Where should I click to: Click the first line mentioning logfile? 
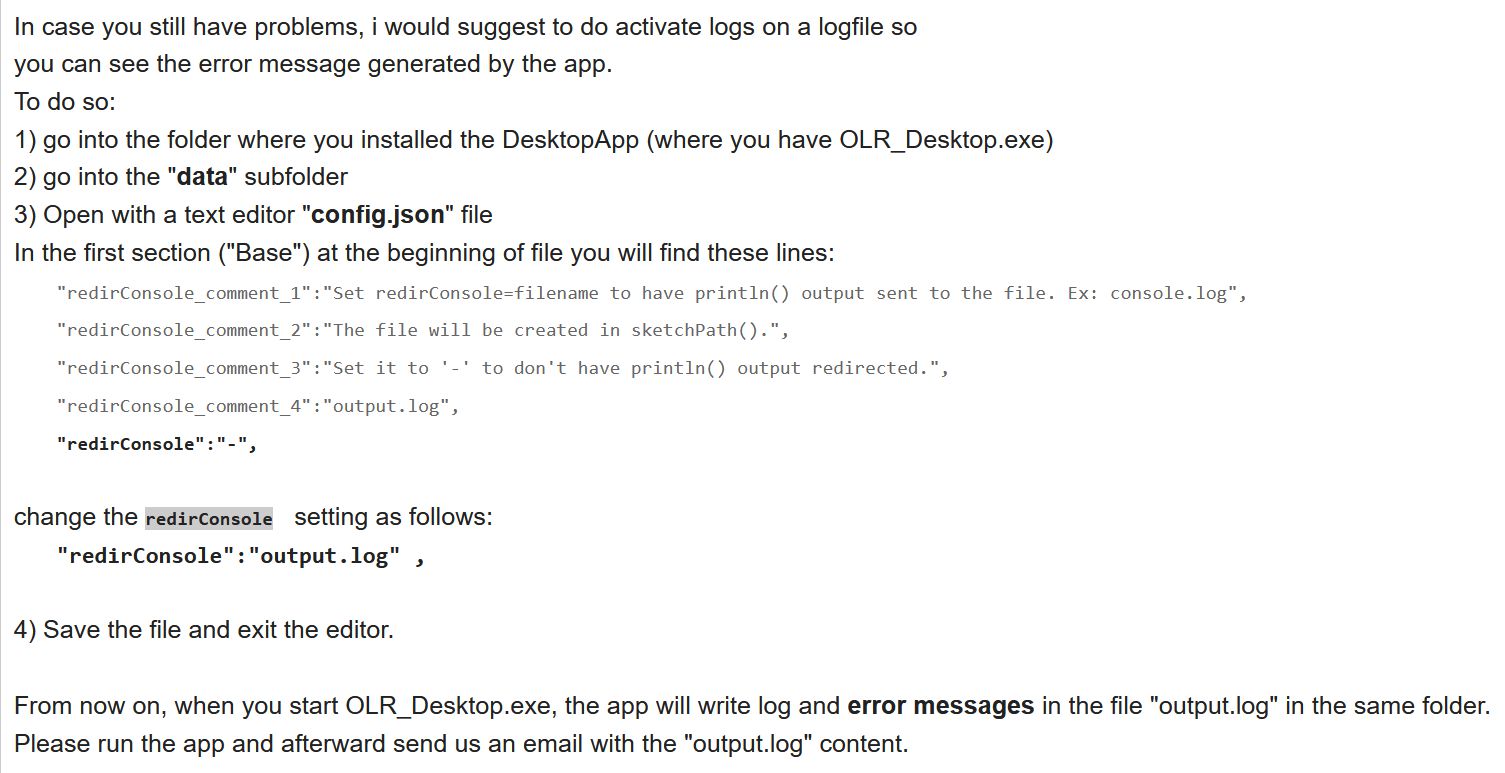click(x=465, y=28)
